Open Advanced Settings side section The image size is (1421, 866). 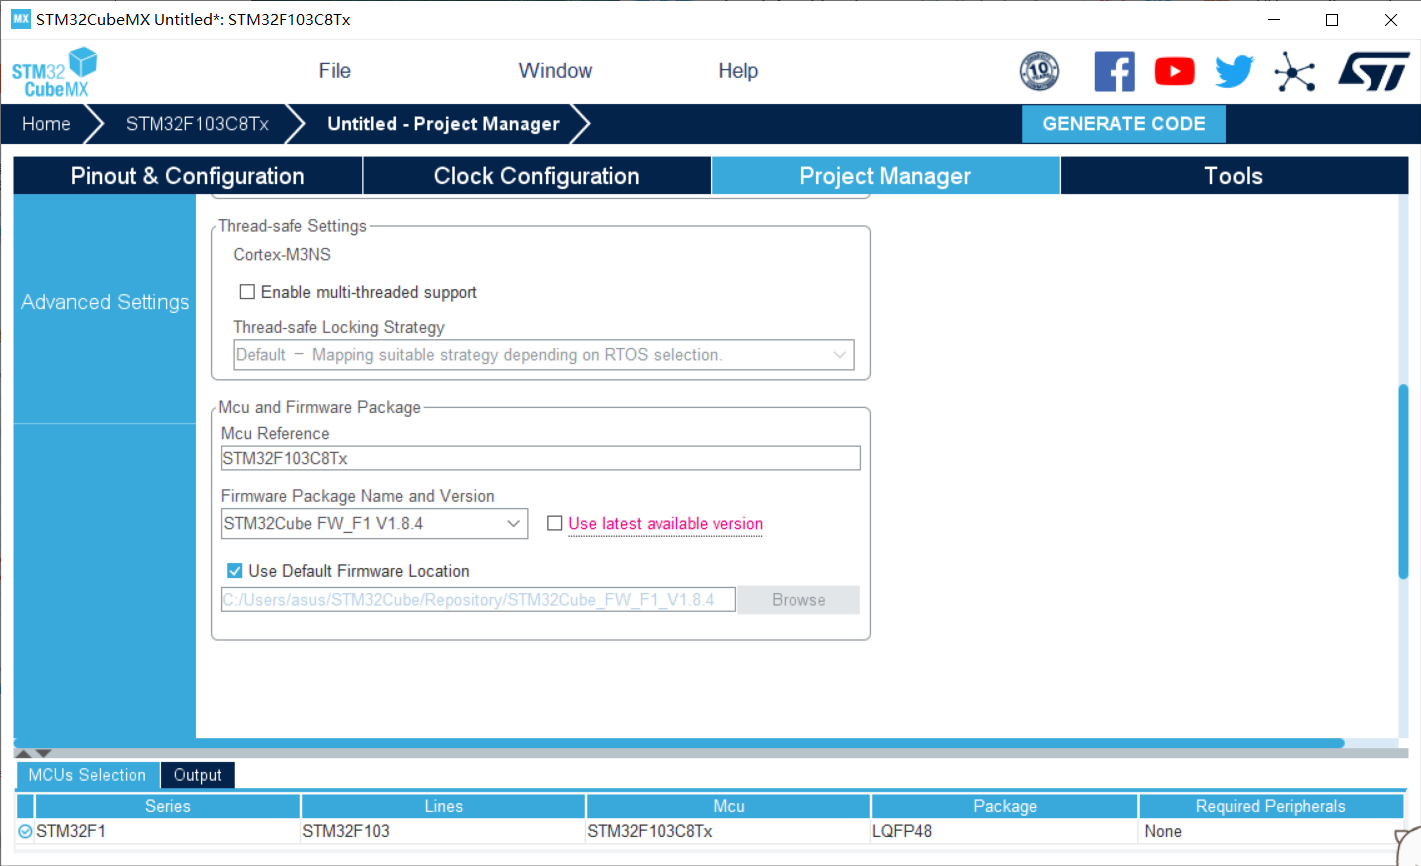point(105,302)
